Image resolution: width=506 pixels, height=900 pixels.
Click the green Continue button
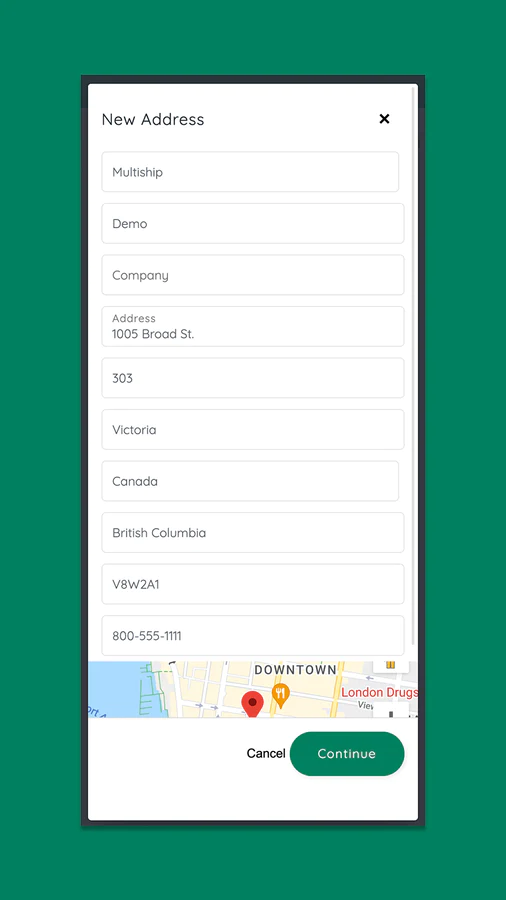(347, 754)
